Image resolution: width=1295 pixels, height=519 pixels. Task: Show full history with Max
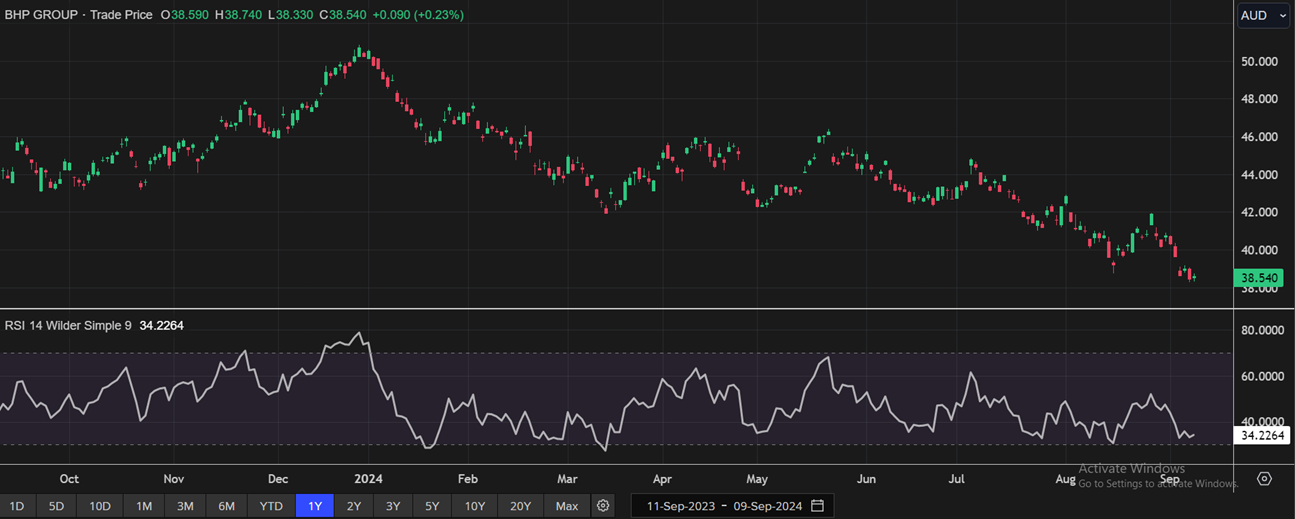[x=567, y=506]
